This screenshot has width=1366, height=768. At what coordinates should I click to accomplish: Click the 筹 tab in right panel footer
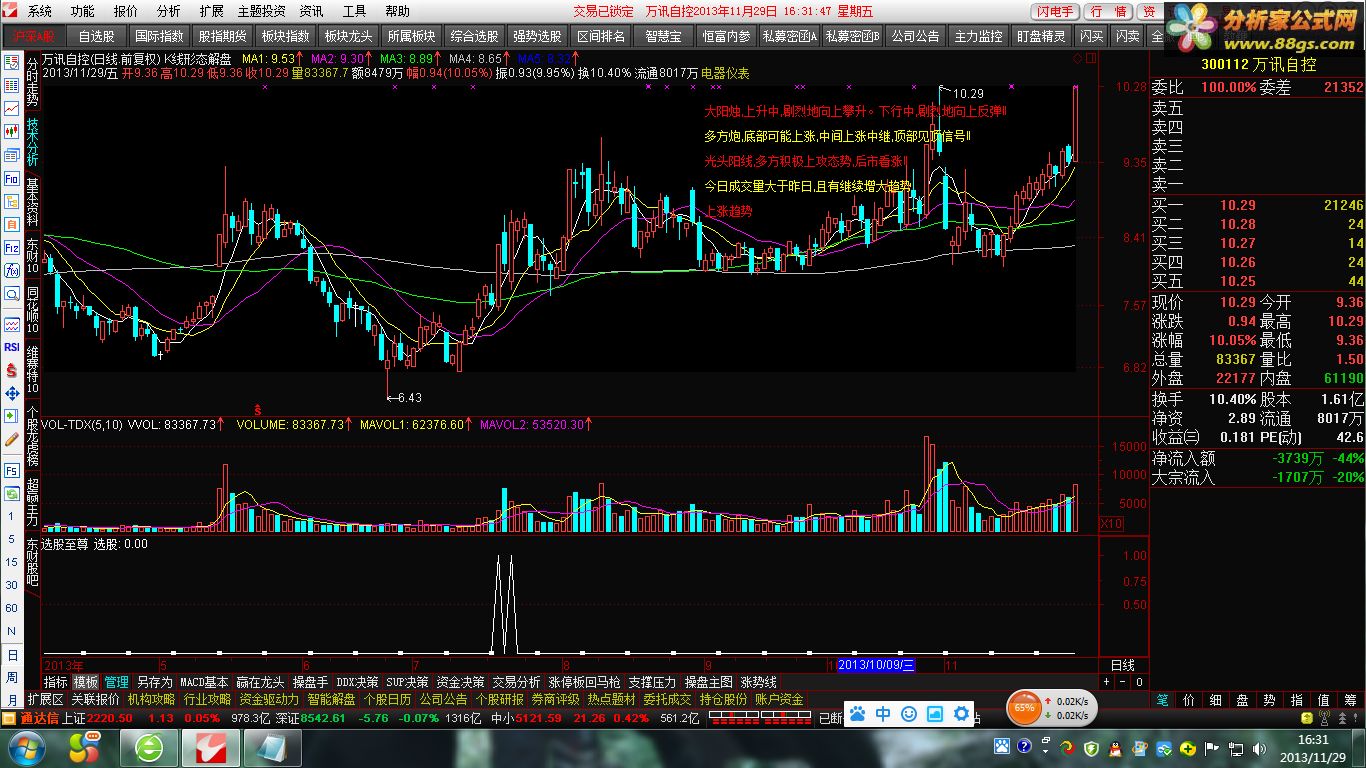click(1351, 700)
